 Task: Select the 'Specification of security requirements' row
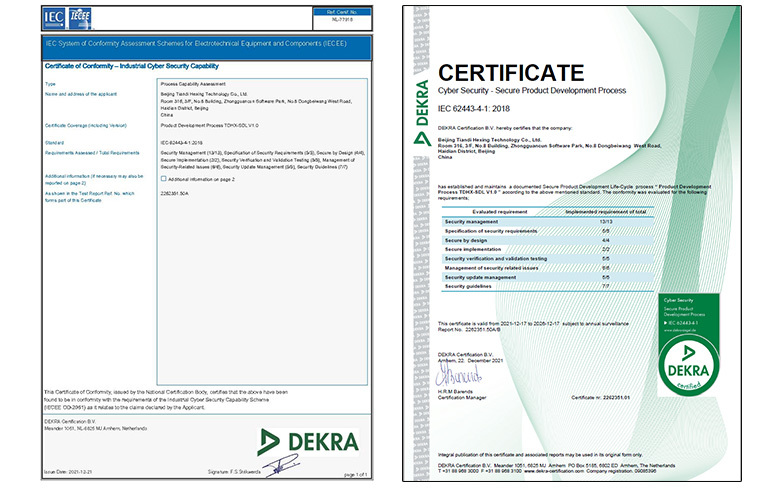[548, 231]
